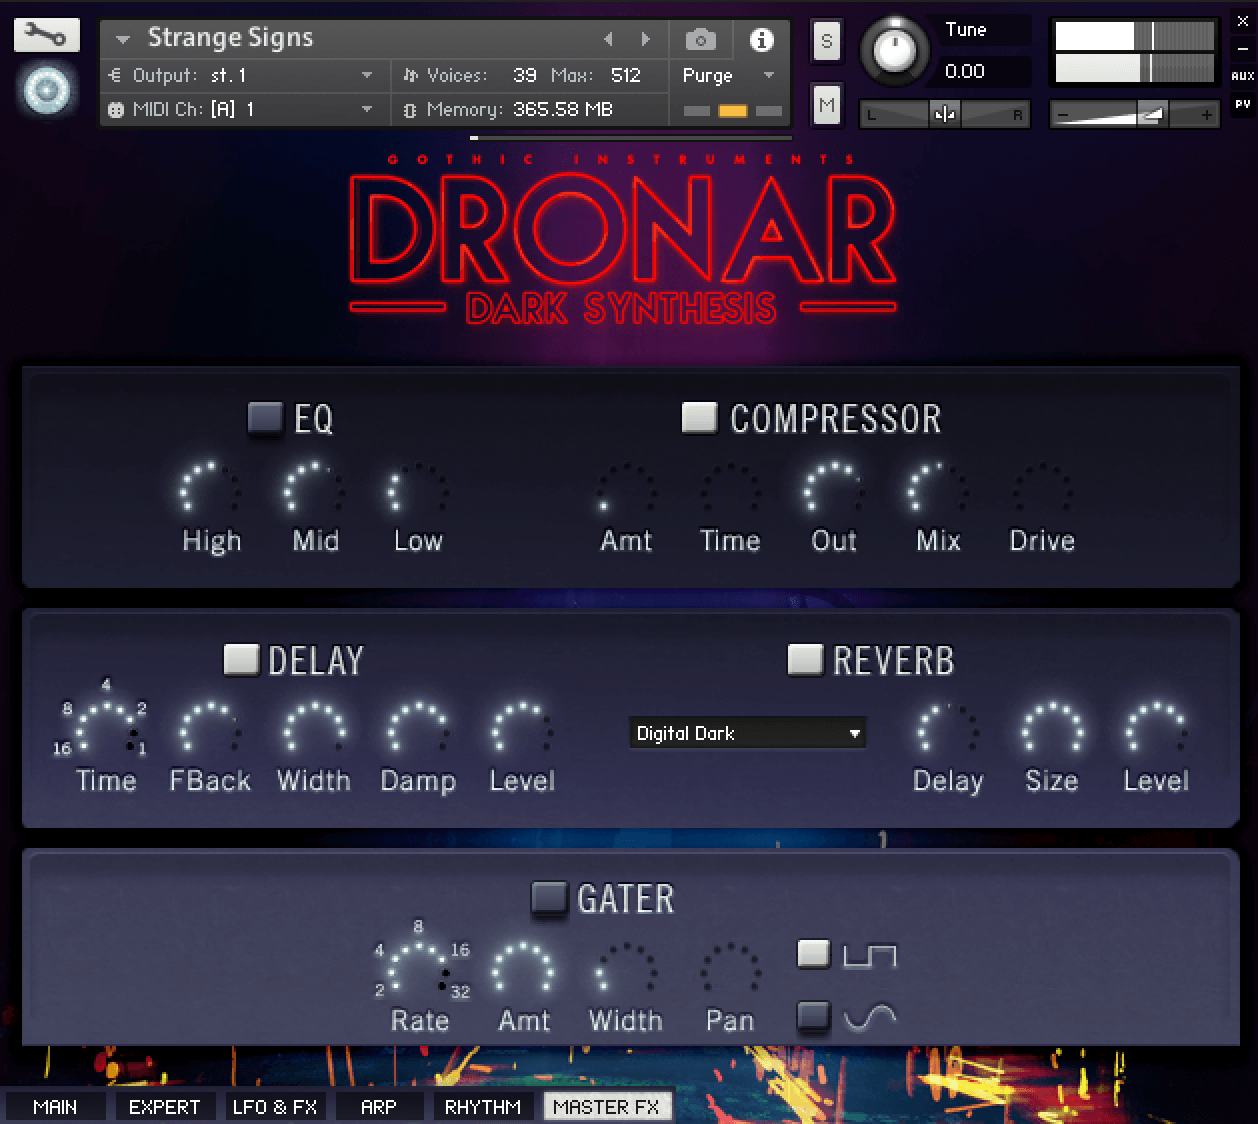The width and height of the screenshot is (1258, 1124).
Task: Open the LFO & FX tab
Action: point(275,1106)
